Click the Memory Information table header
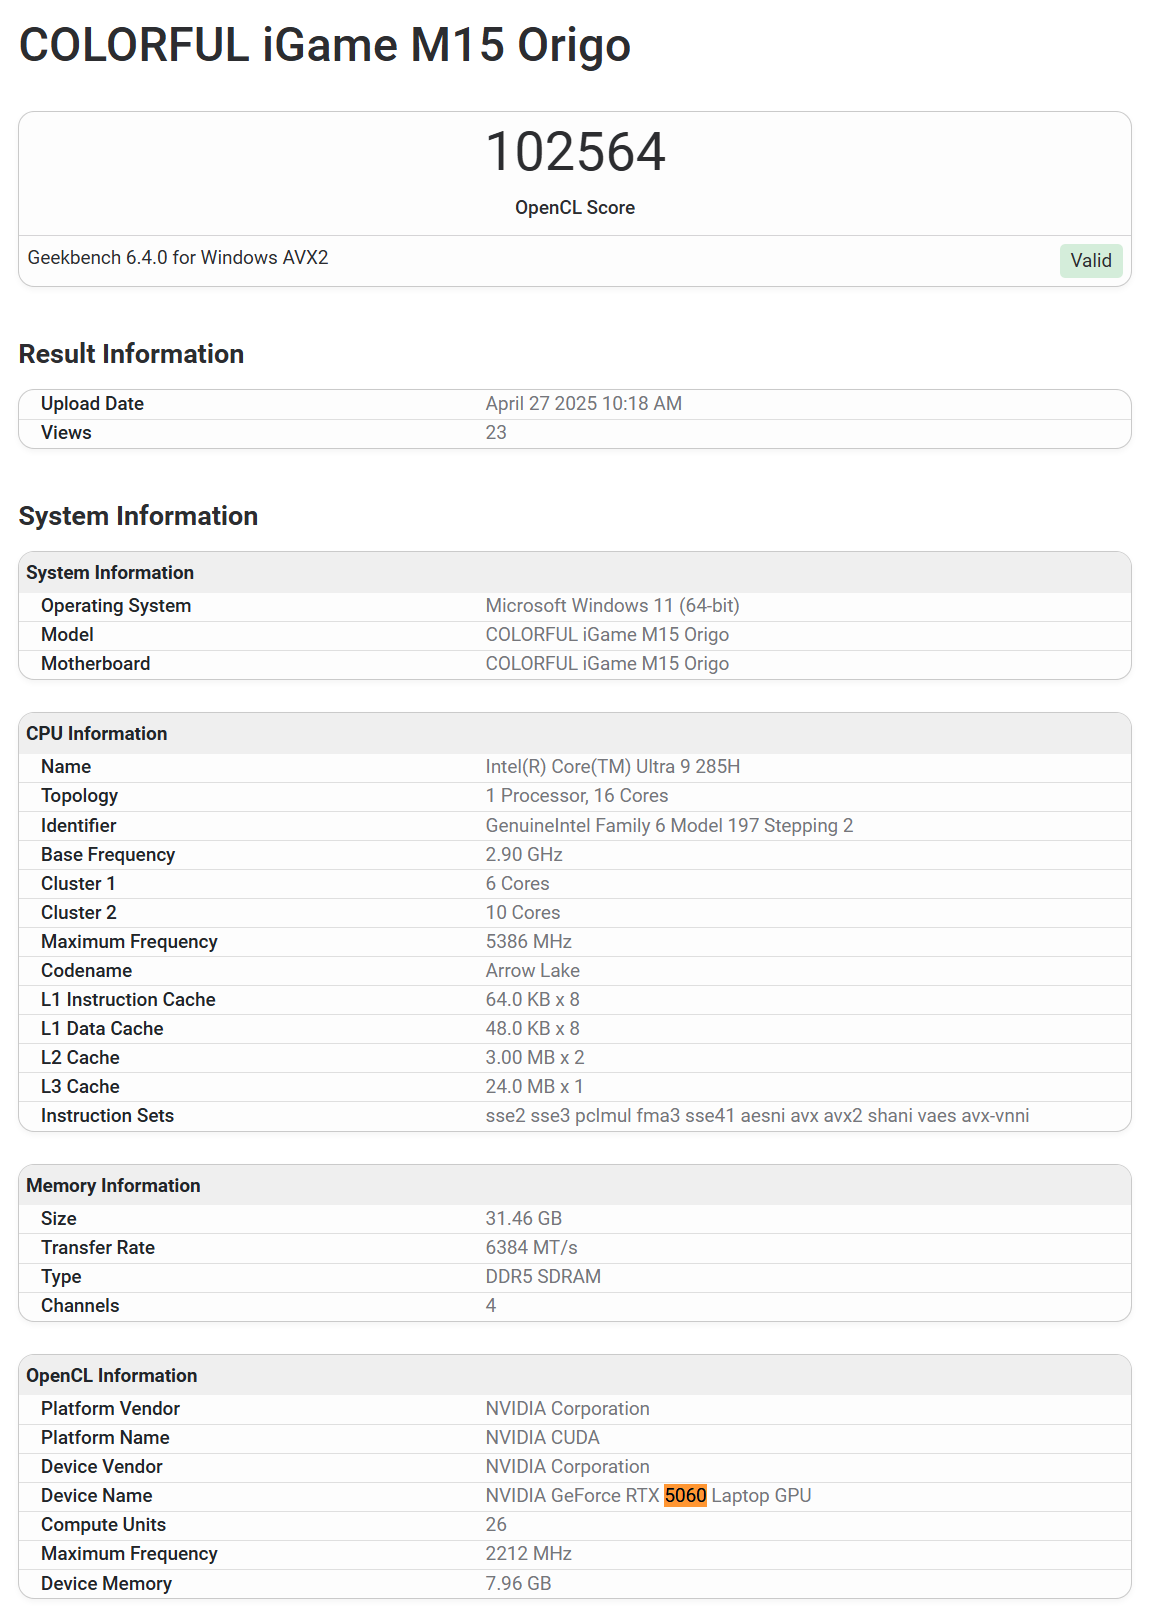The image size is (1149, 1614). [x=575, y=1185]
